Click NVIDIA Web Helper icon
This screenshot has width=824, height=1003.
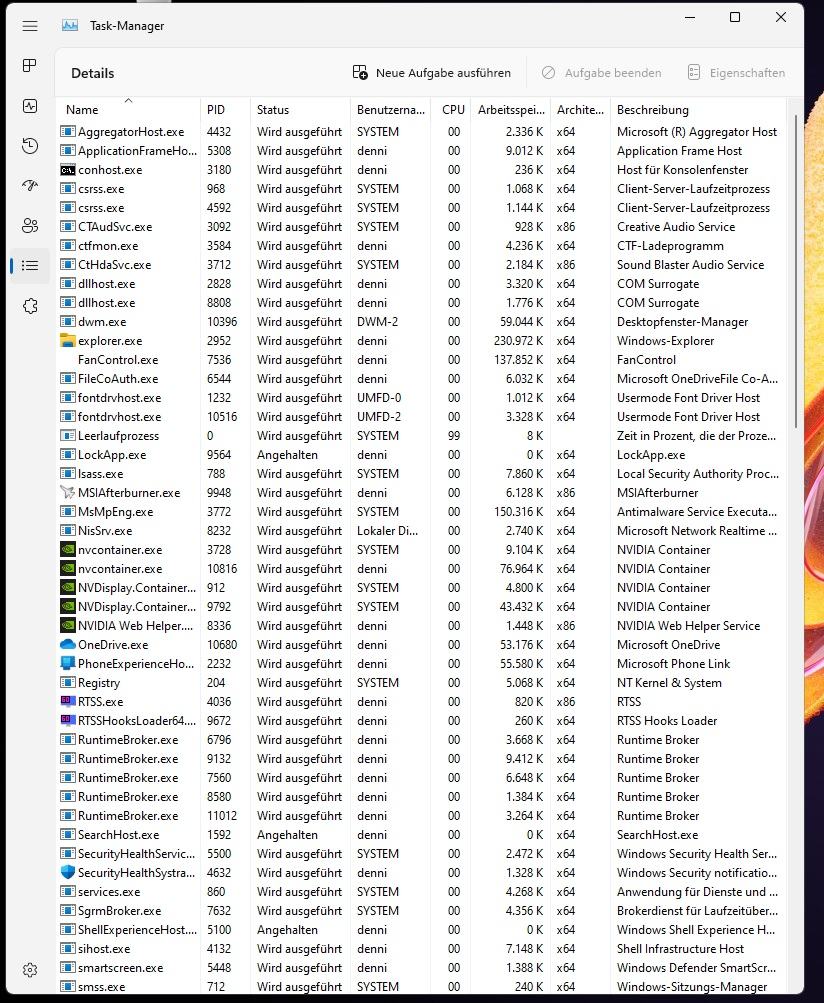[x=67, y=626]
